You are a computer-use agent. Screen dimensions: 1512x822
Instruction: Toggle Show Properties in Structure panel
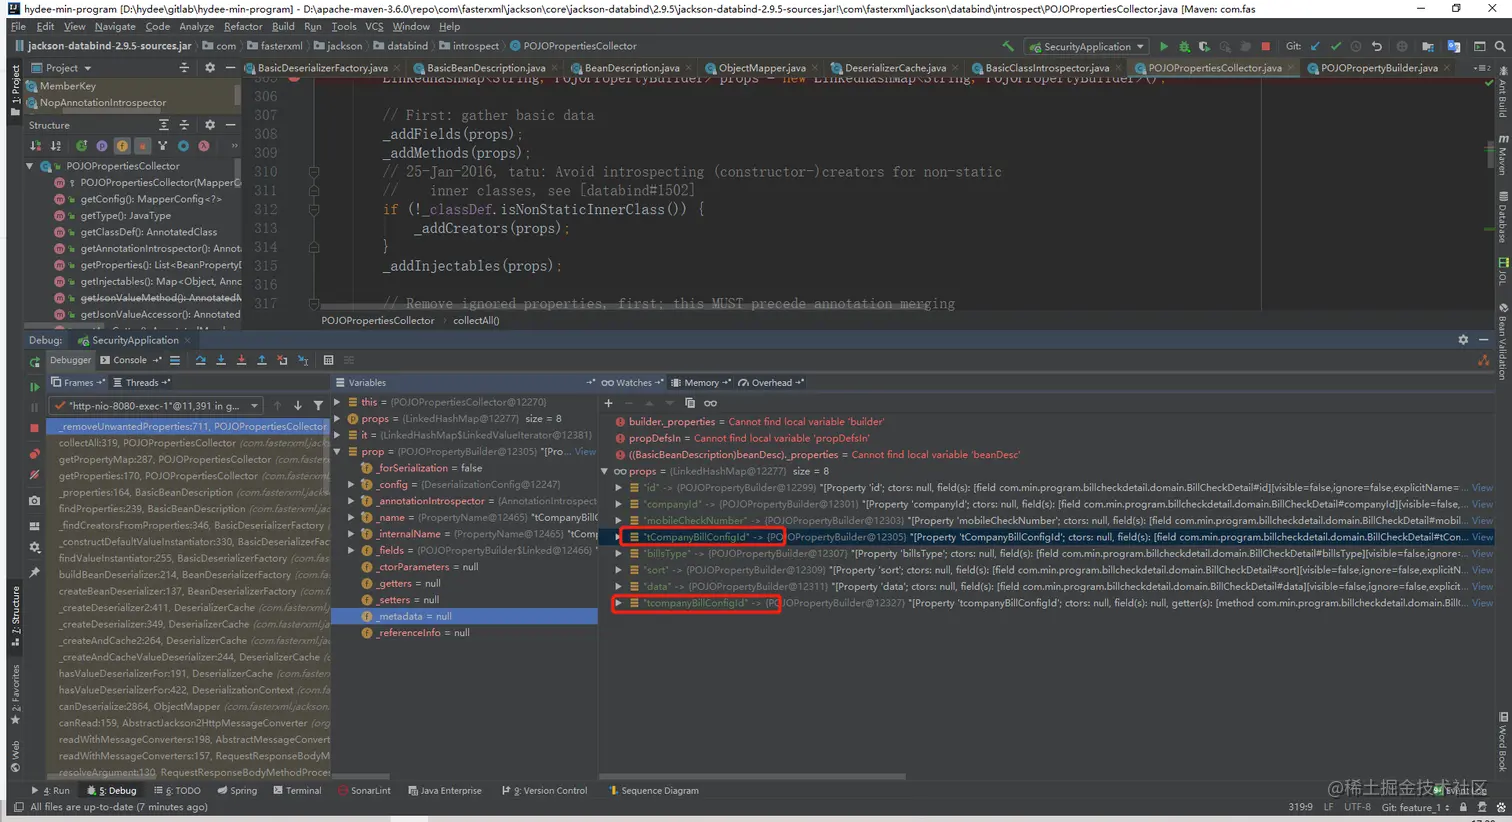(101, 146)
